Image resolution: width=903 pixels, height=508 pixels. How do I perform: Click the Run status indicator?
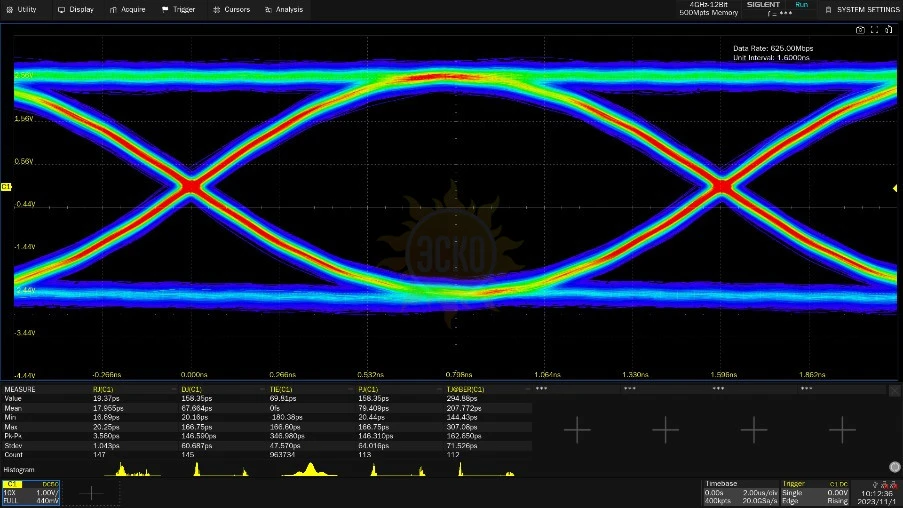[802, 5]
